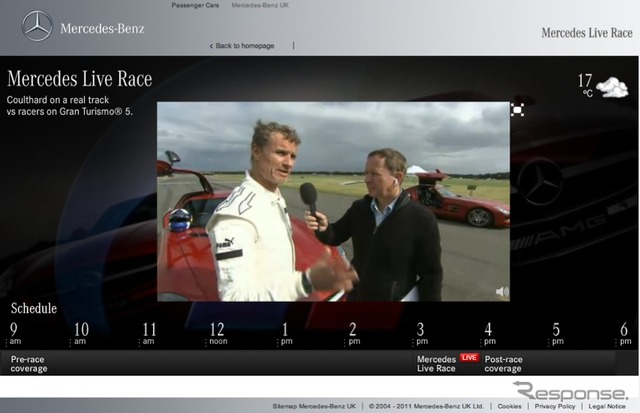Click 'Mercedes Live Race' header title top right
The width and height of the screenshot is (640, 413).
click(587, 33)
